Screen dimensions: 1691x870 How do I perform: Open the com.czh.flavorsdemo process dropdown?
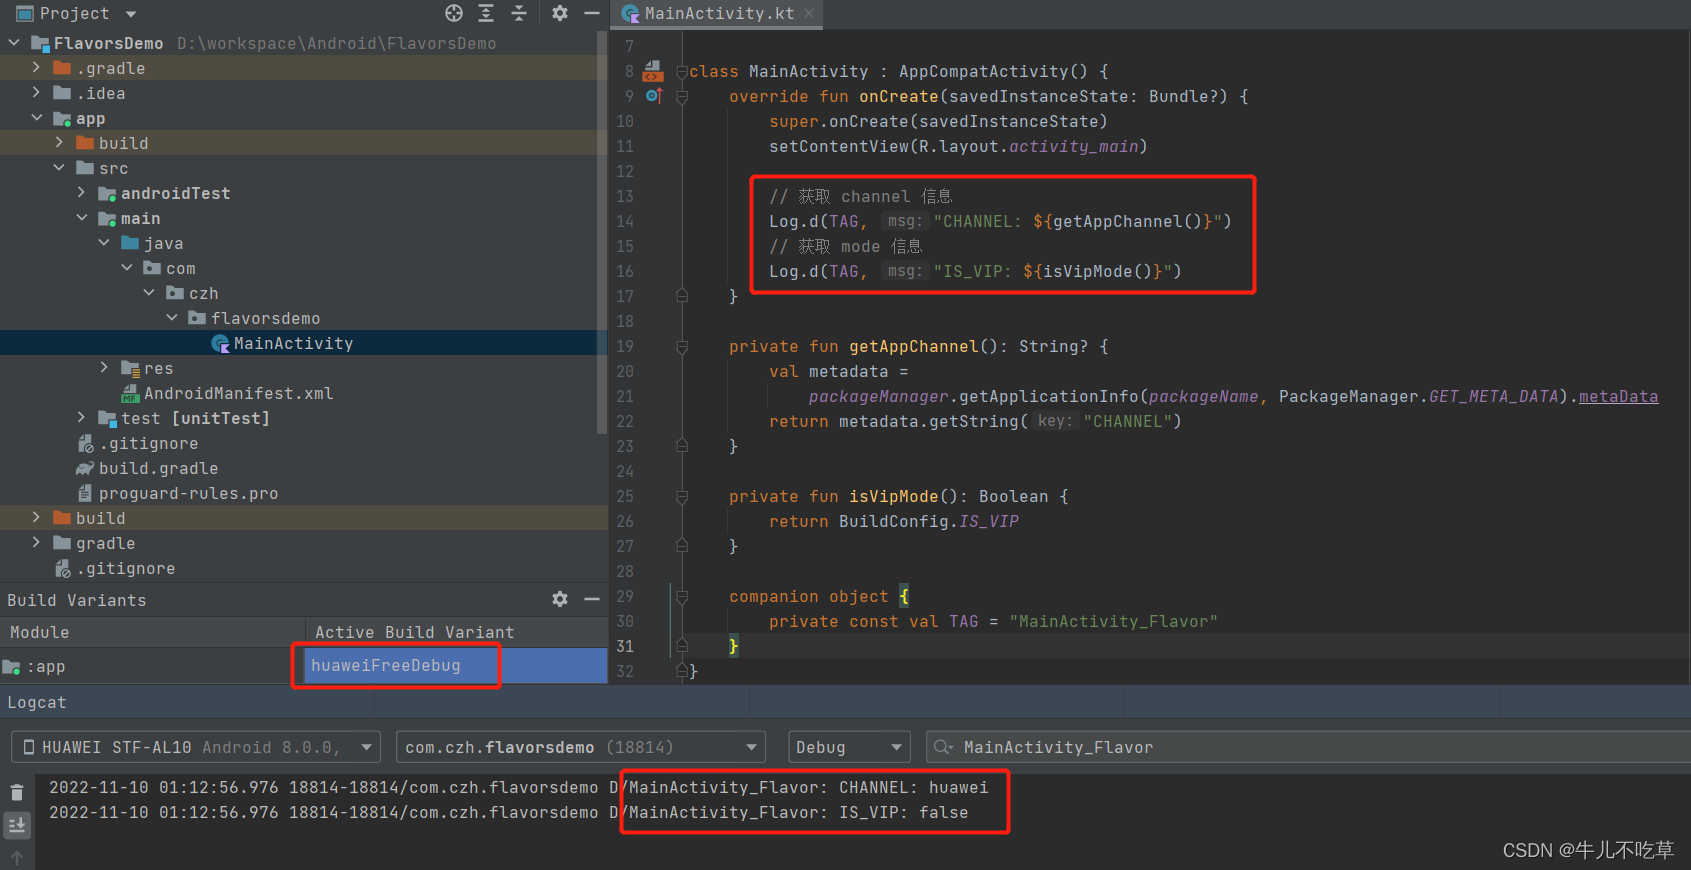580,747
